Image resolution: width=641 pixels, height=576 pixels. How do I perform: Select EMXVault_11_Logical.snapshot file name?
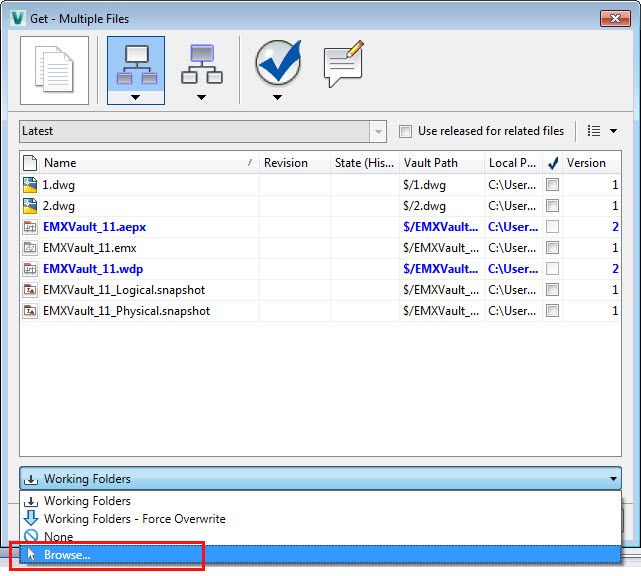pyautogui.click(x=124, y=290)
